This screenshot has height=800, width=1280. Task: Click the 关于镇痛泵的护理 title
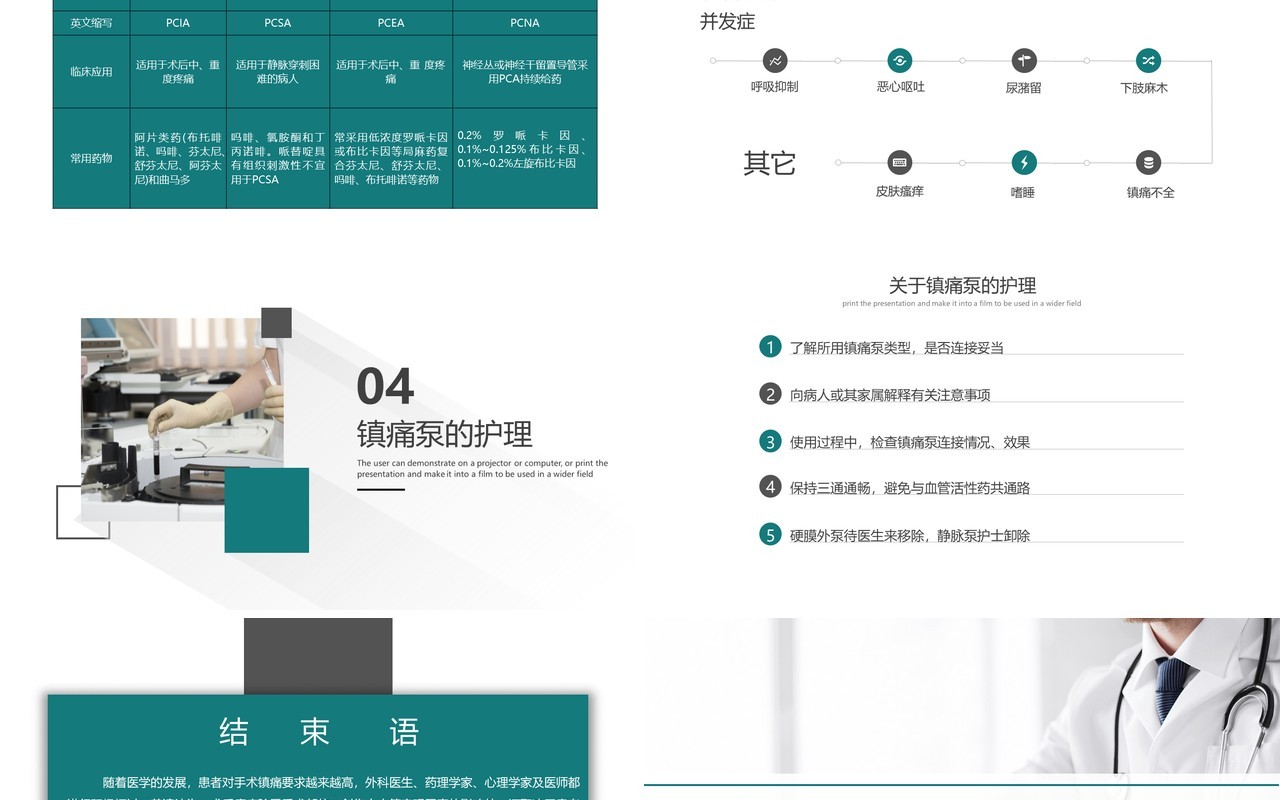click(962, 286)
